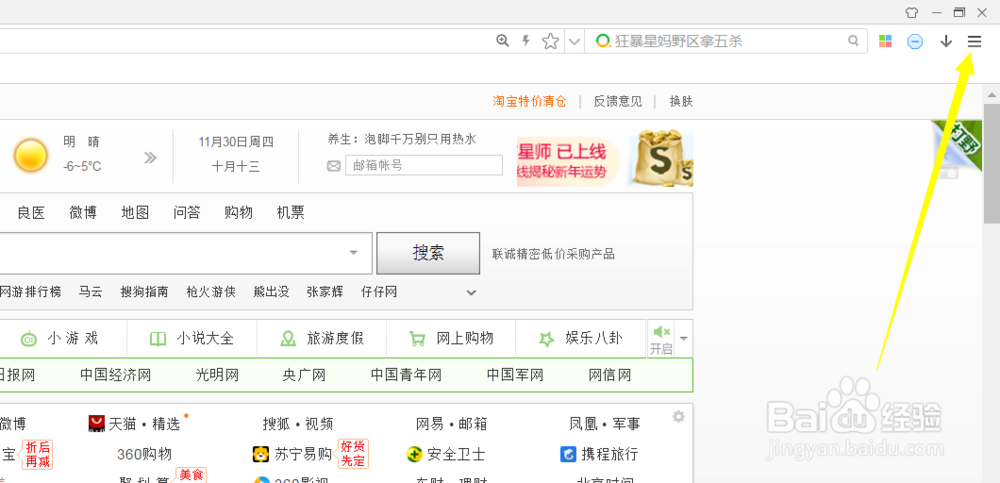Click the lightning speed mode icon
1000x483 pixels.
[526, 41]
